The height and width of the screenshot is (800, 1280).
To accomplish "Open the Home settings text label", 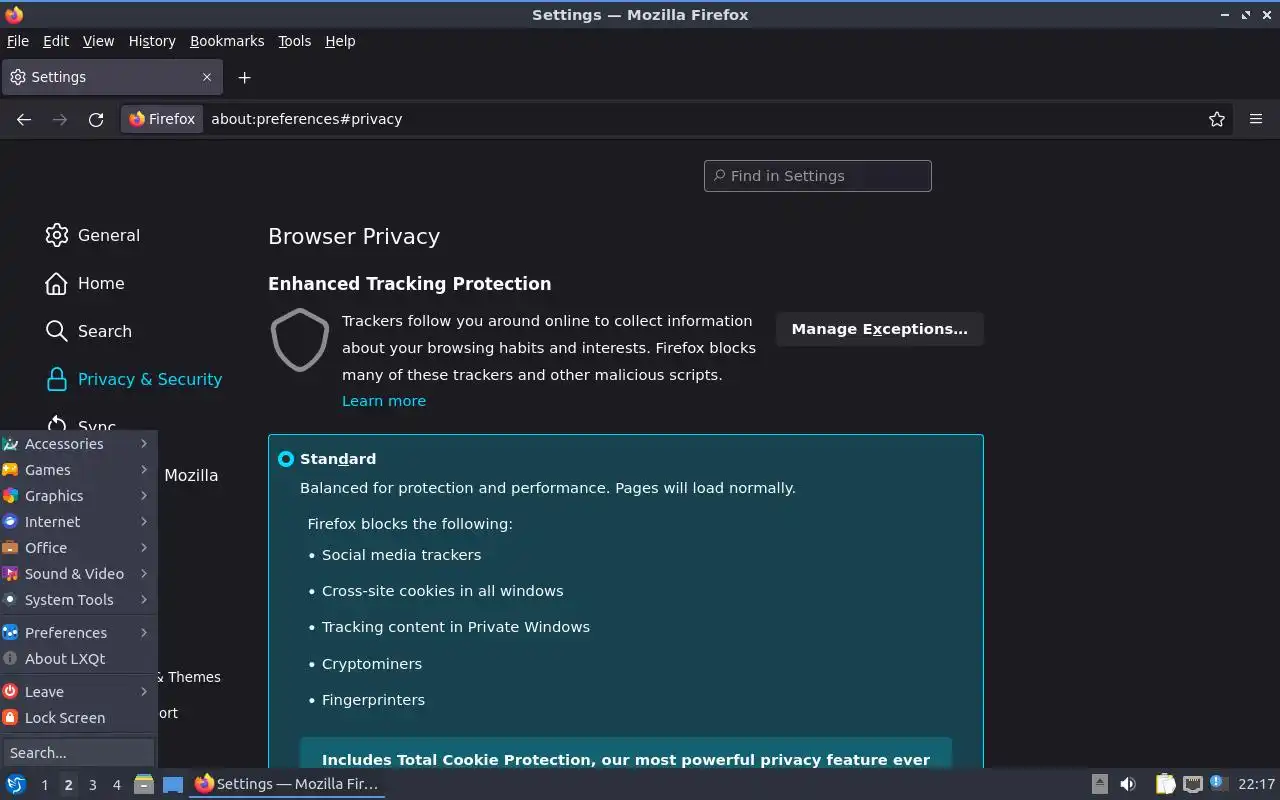I will 101,283.
